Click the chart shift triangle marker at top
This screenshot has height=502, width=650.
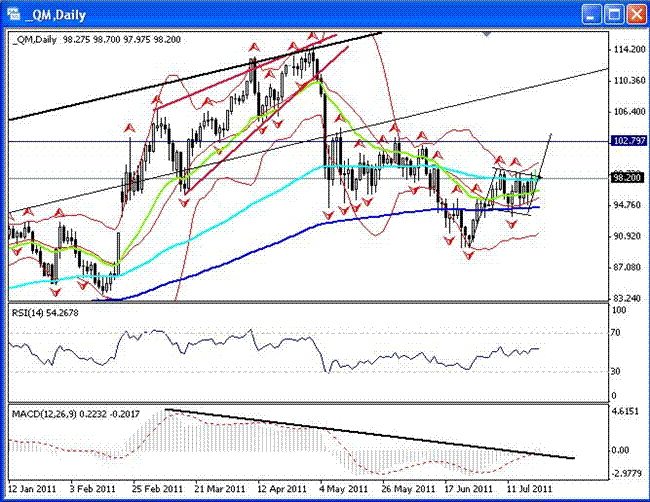point(486,33)
